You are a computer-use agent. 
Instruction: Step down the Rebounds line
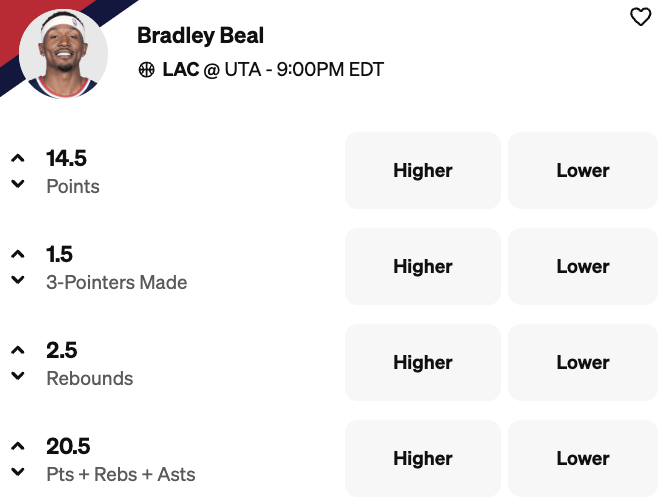click(x=18, y=376)
